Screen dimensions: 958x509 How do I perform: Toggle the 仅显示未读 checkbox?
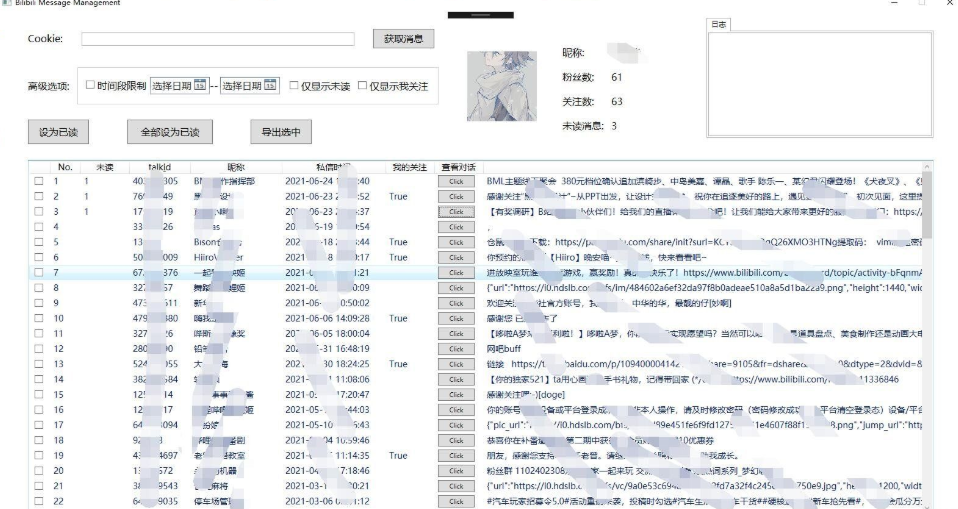click(x=293, y=86)
